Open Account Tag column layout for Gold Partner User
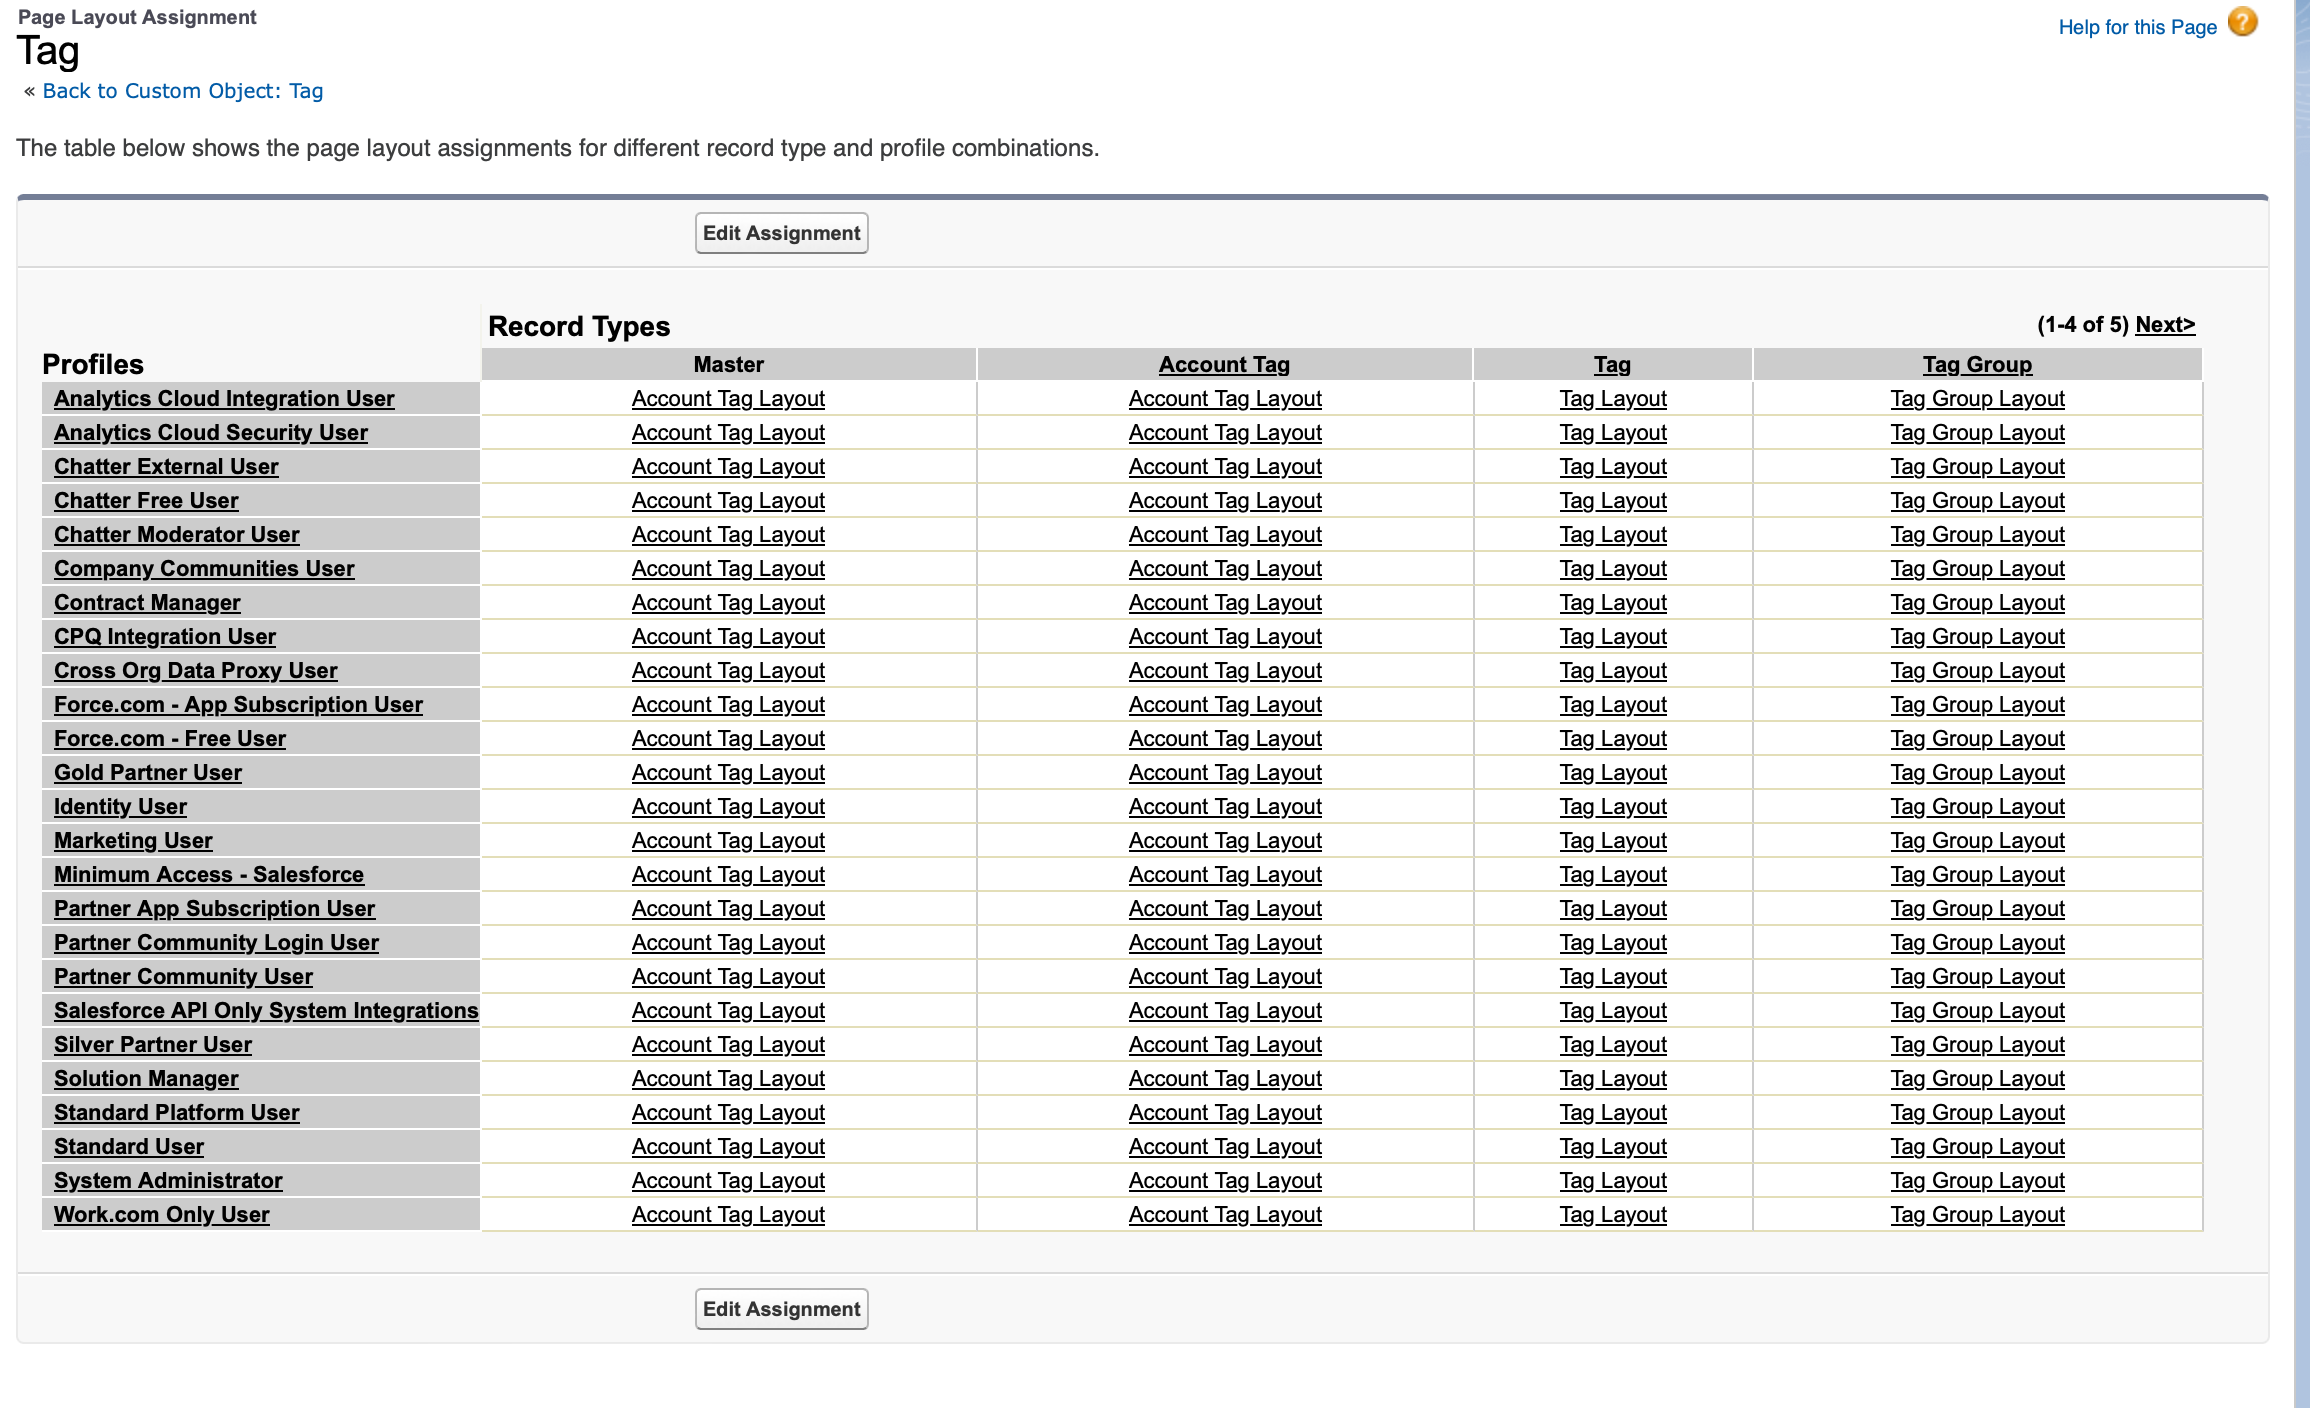 click(1225, 773)
